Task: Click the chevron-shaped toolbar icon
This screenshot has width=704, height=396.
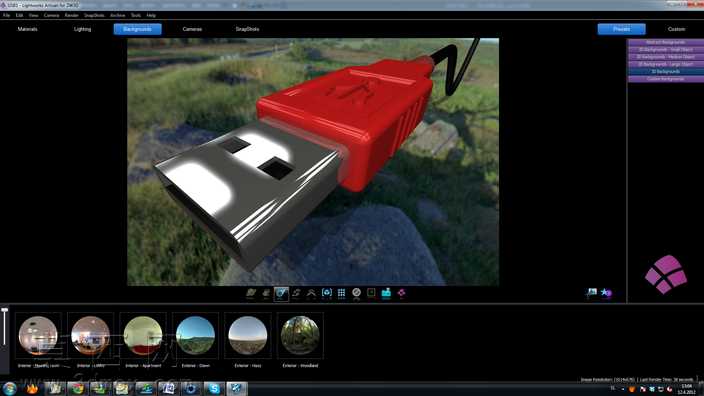Action: pos(311,293)
